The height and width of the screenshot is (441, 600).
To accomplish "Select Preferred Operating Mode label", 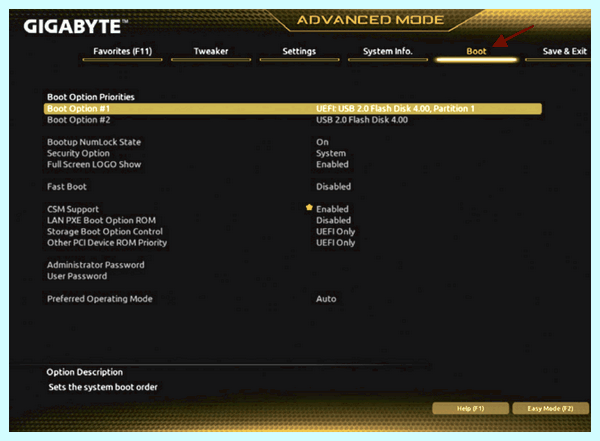I will point(99,299).
